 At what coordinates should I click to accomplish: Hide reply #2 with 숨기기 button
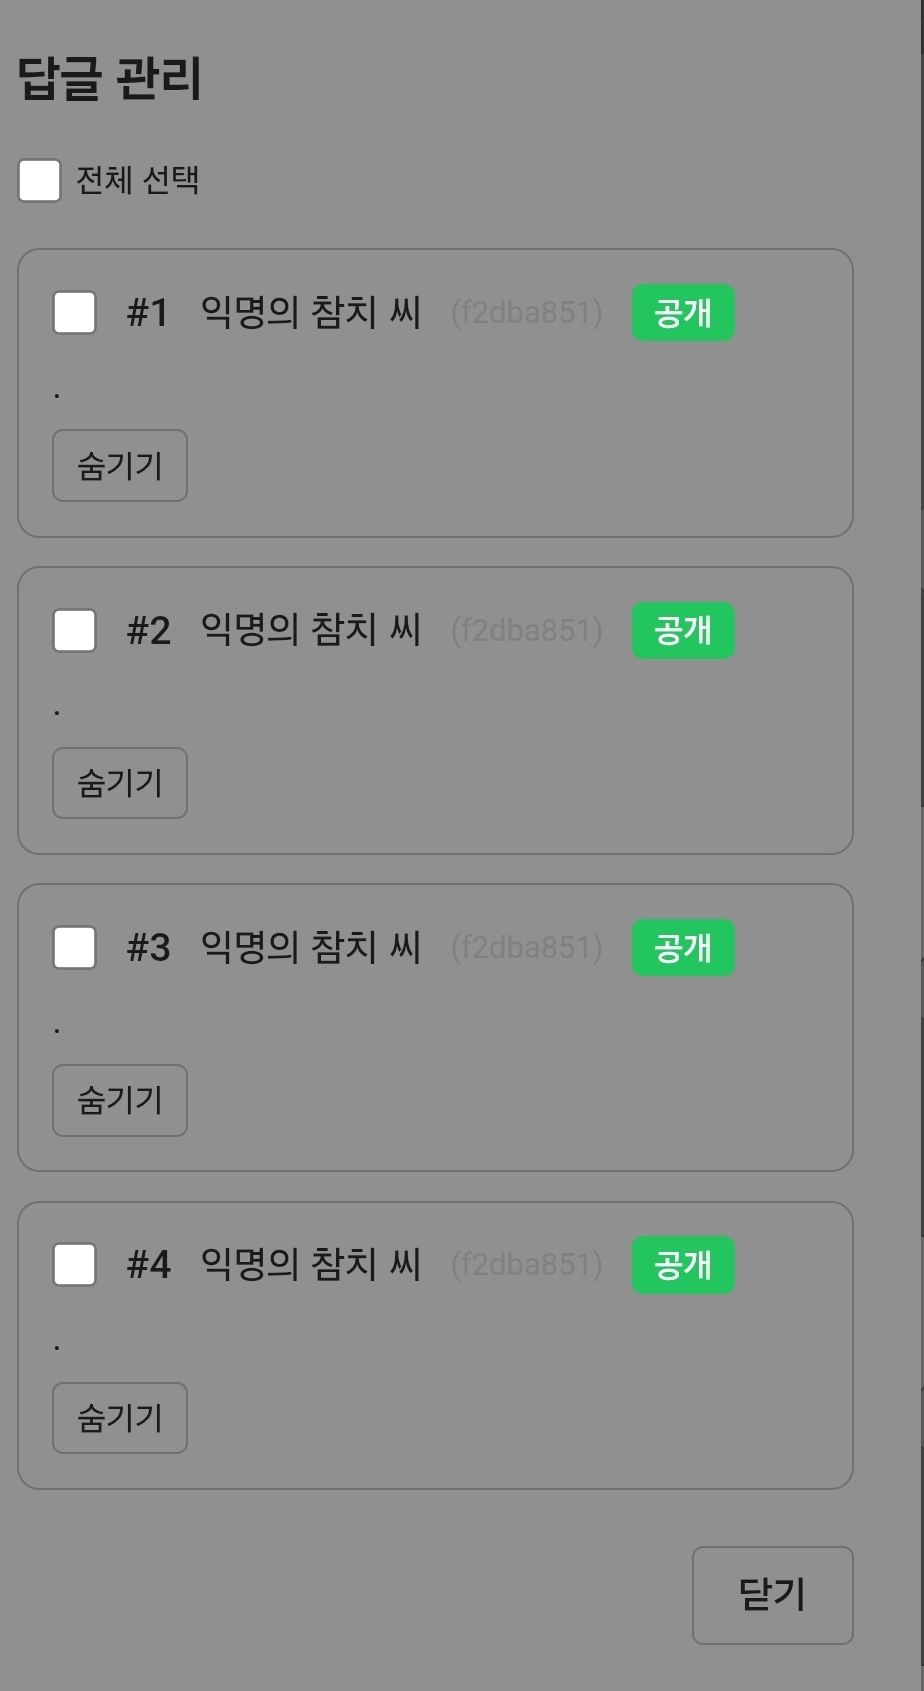(120, 783)
